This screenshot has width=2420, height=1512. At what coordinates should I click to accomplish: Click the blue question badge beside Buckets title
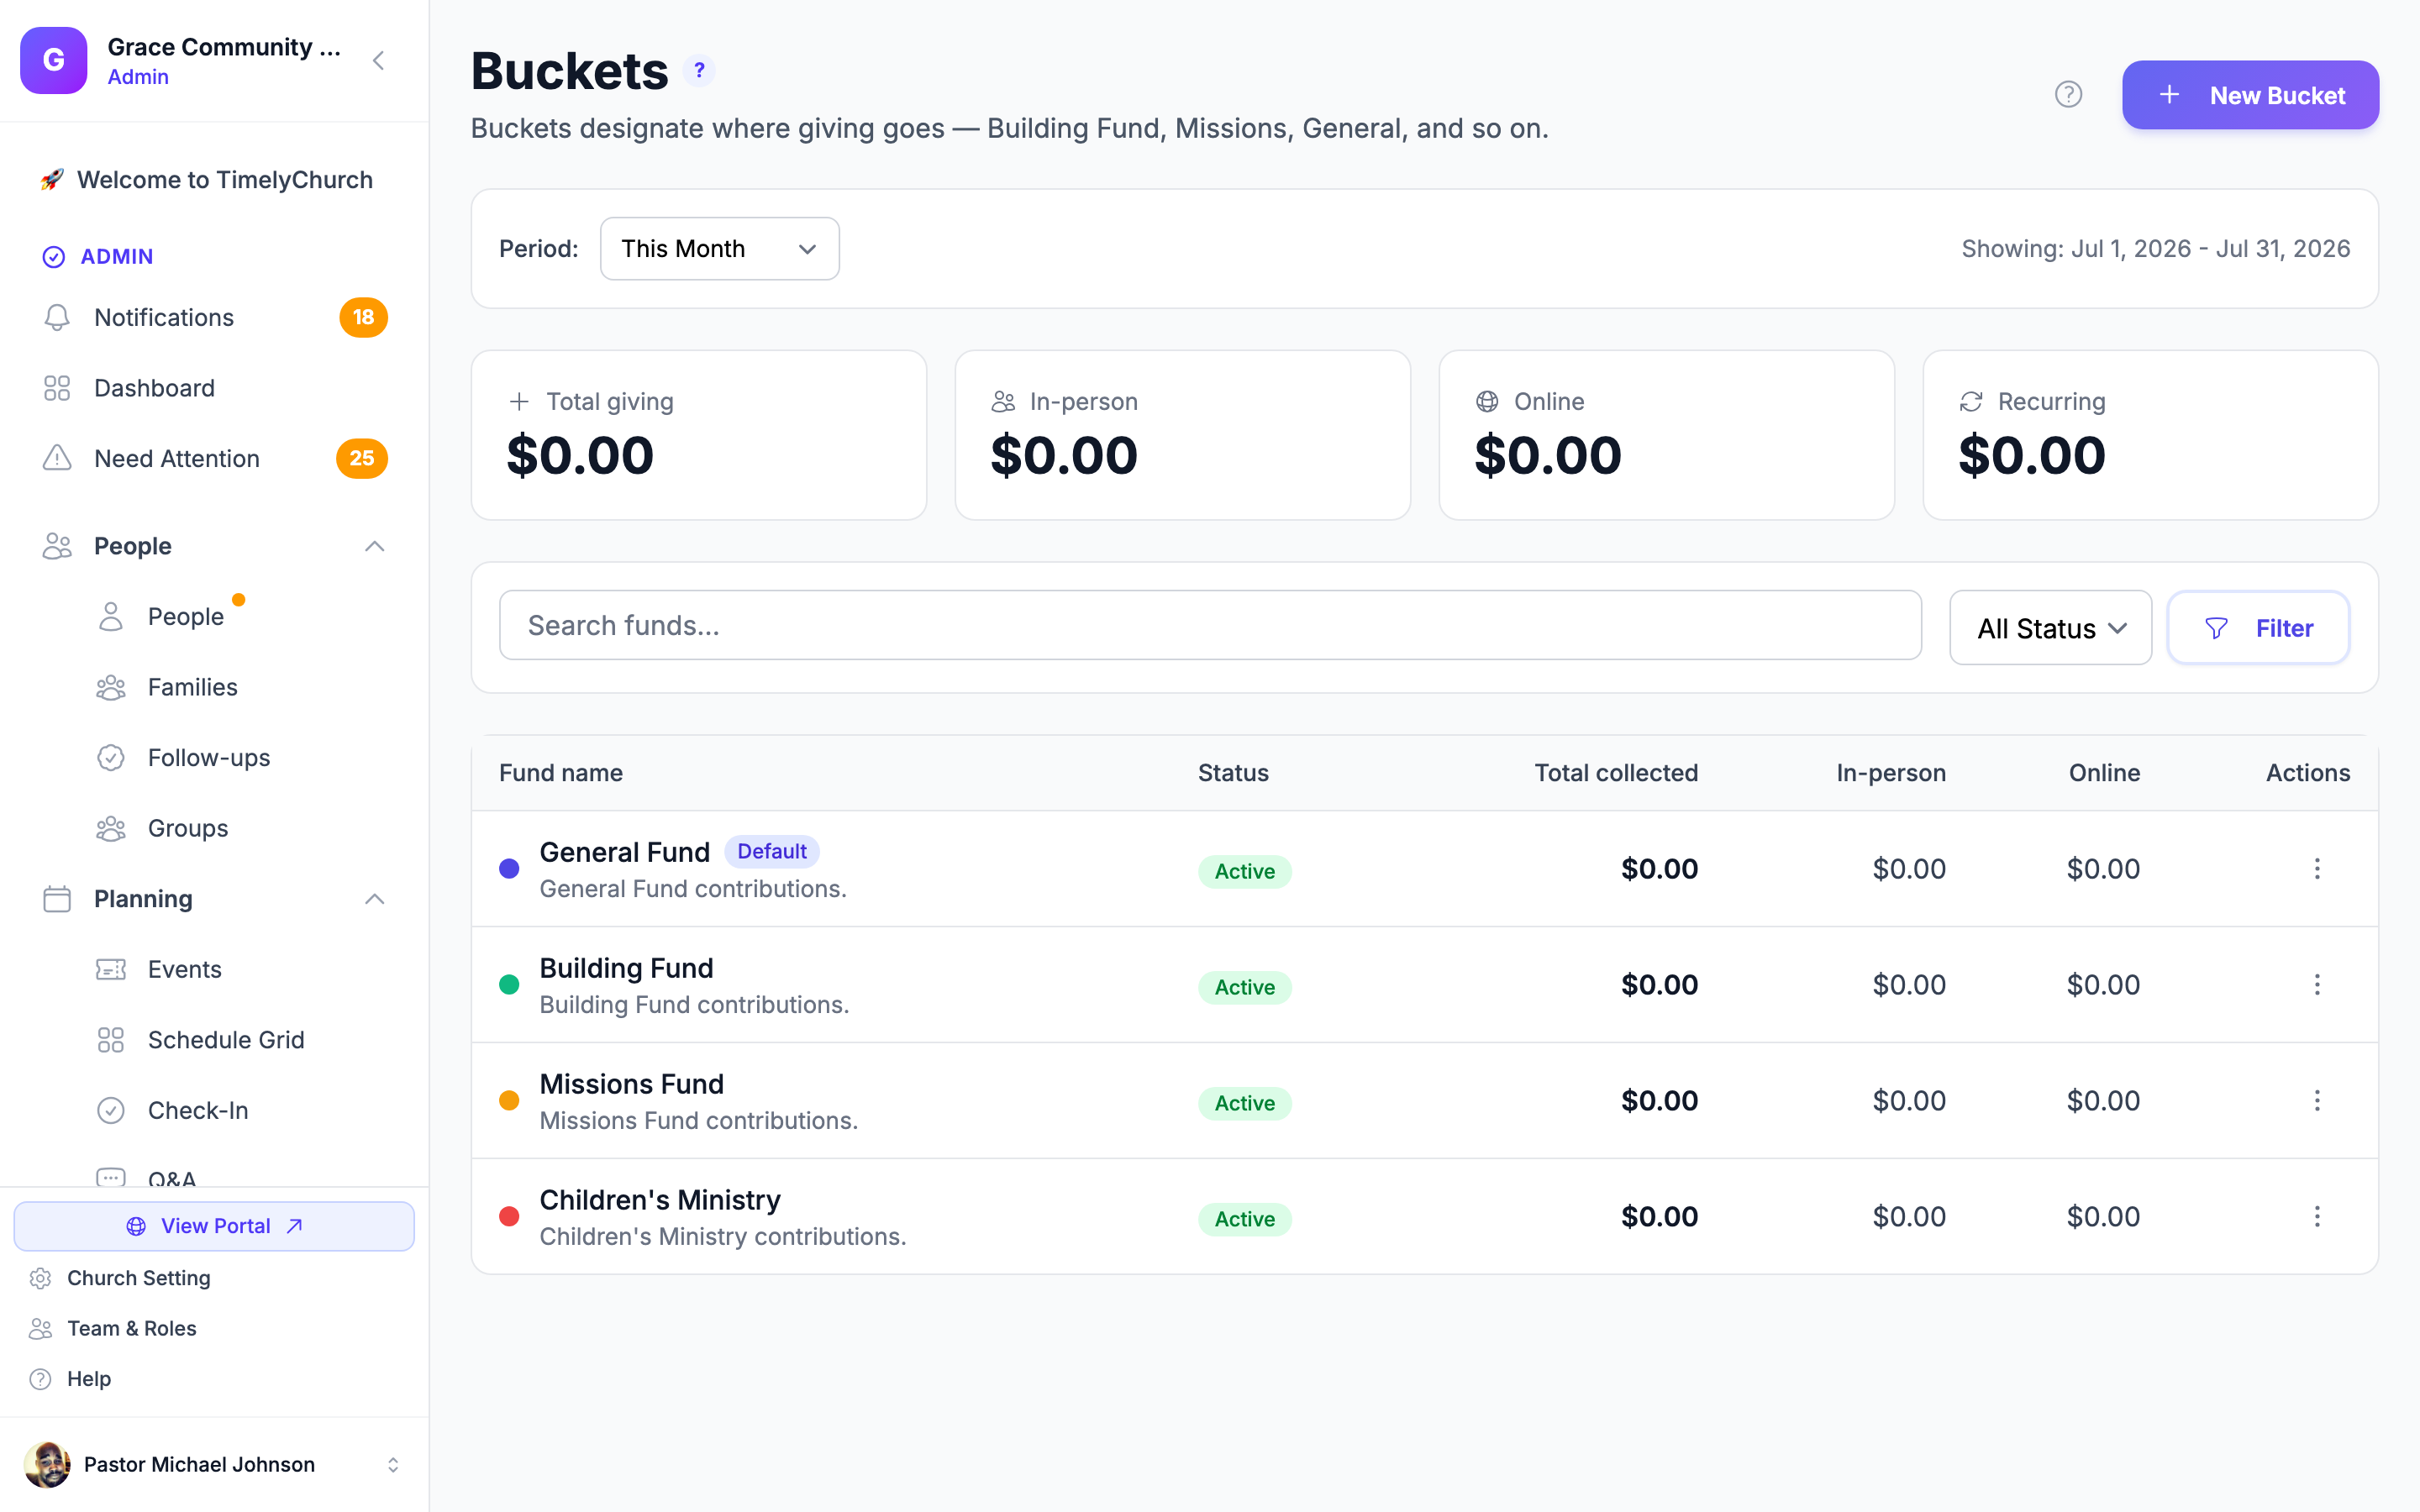pyautogui.click(x=699, y=70)
